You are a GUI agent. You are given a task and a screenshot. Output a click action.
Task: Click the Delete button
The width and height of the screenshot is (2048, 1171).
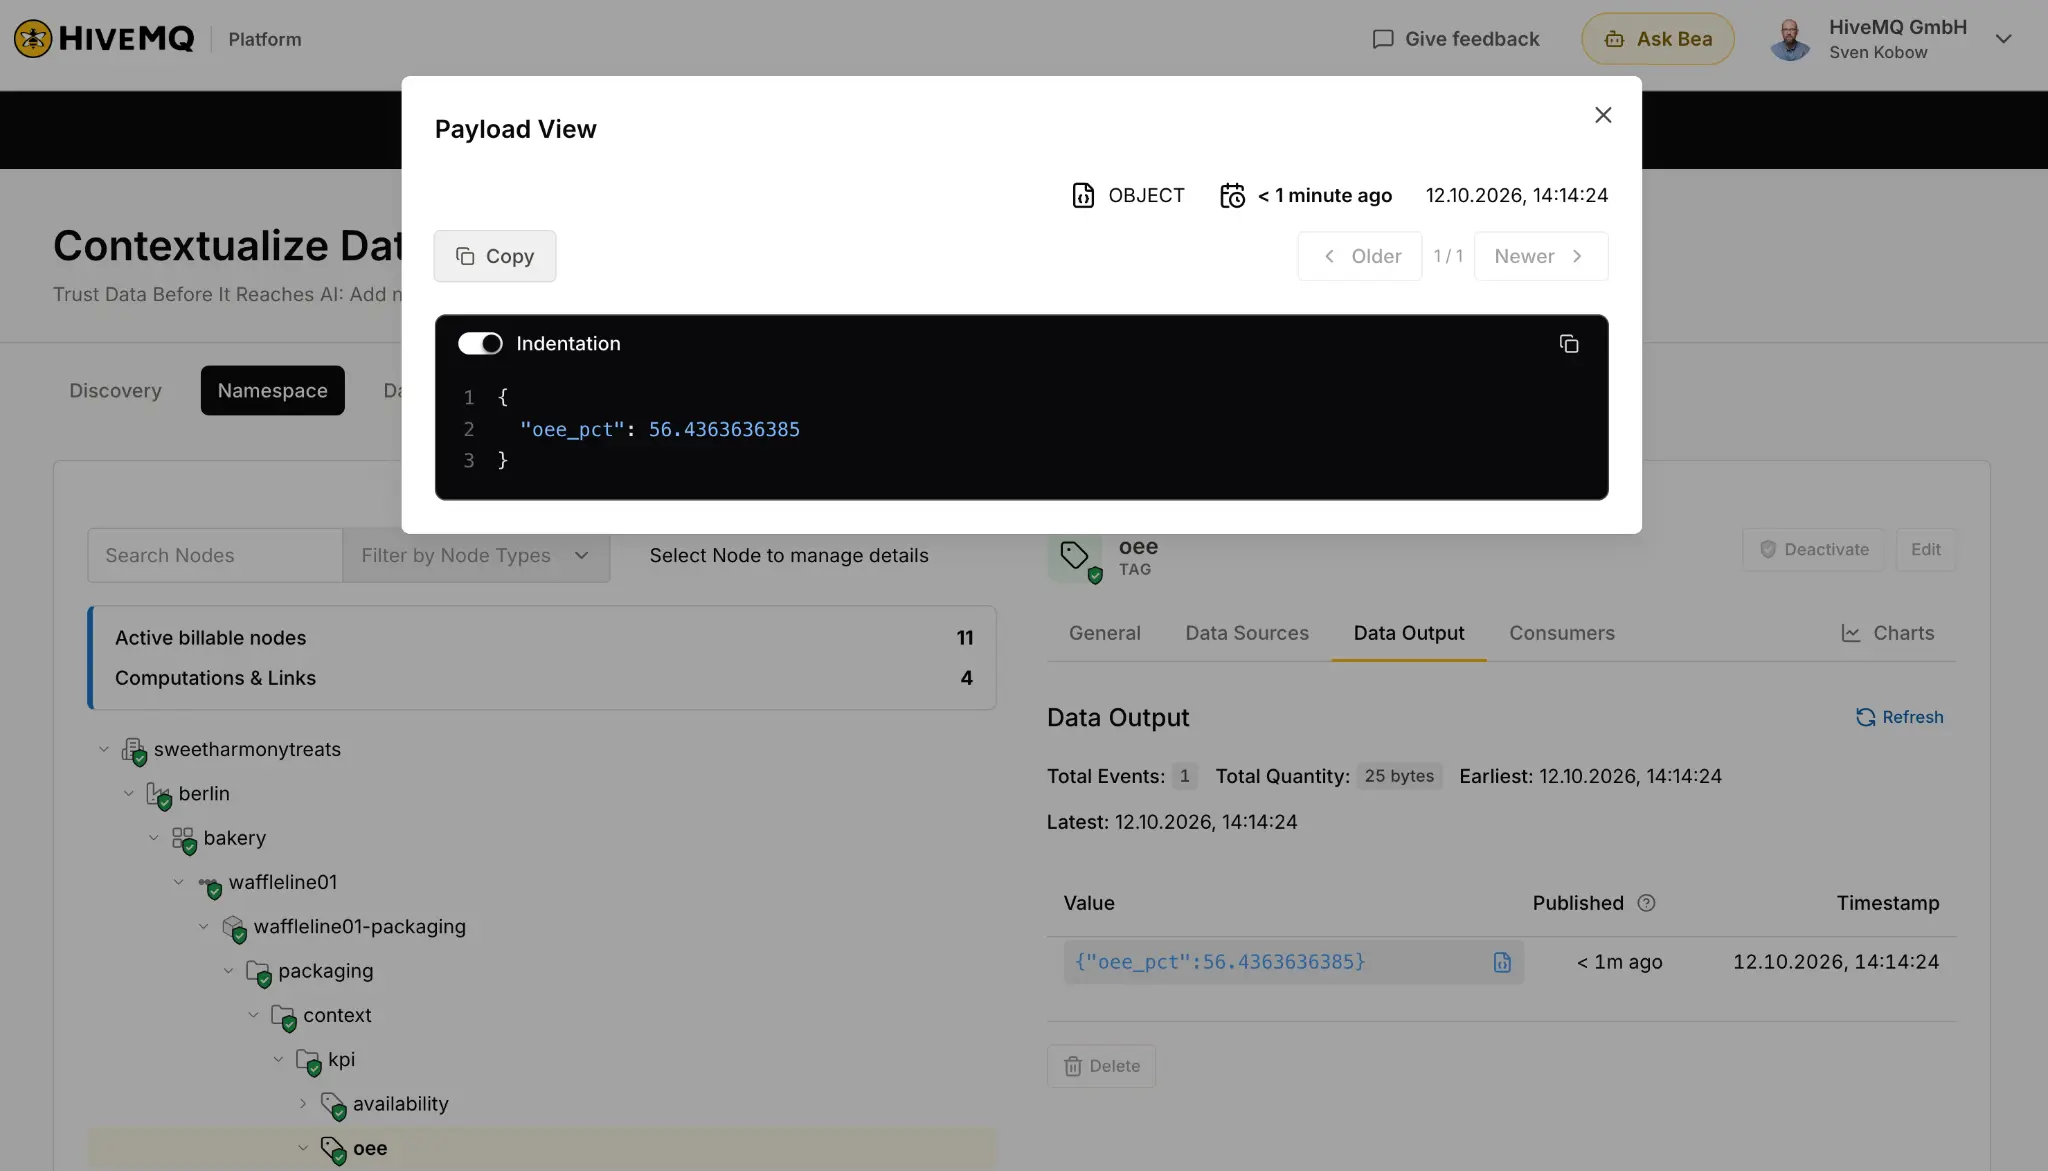tap(1101, 1066)
